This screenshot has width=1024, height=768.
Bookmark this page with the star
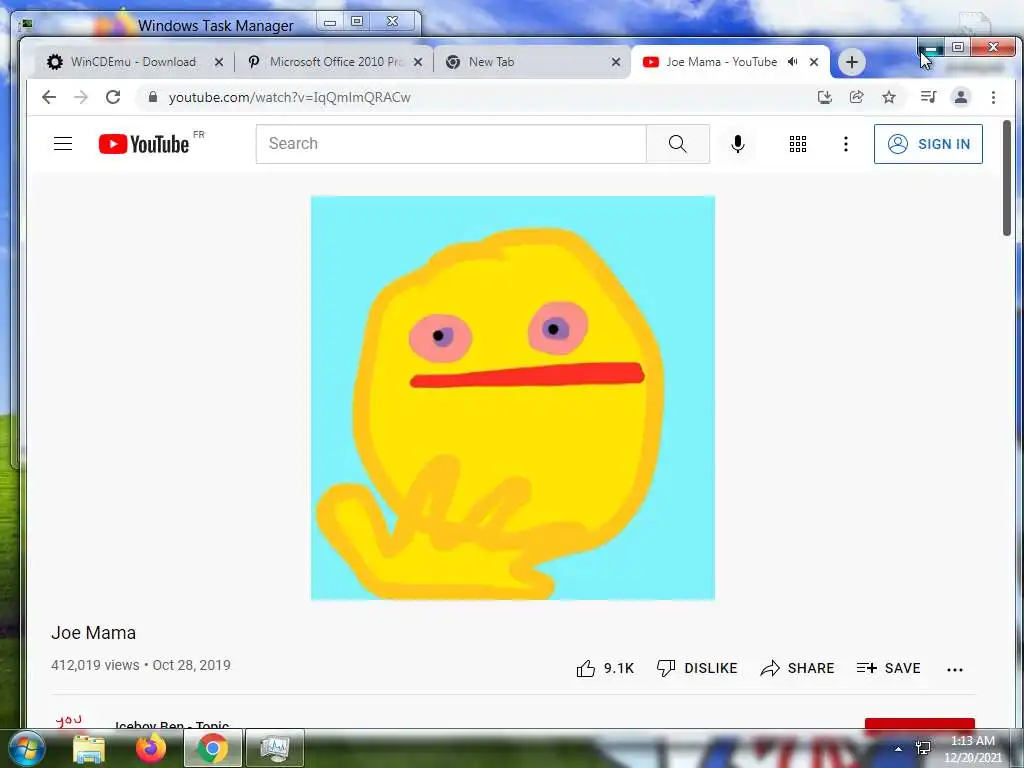coord(889,97)
